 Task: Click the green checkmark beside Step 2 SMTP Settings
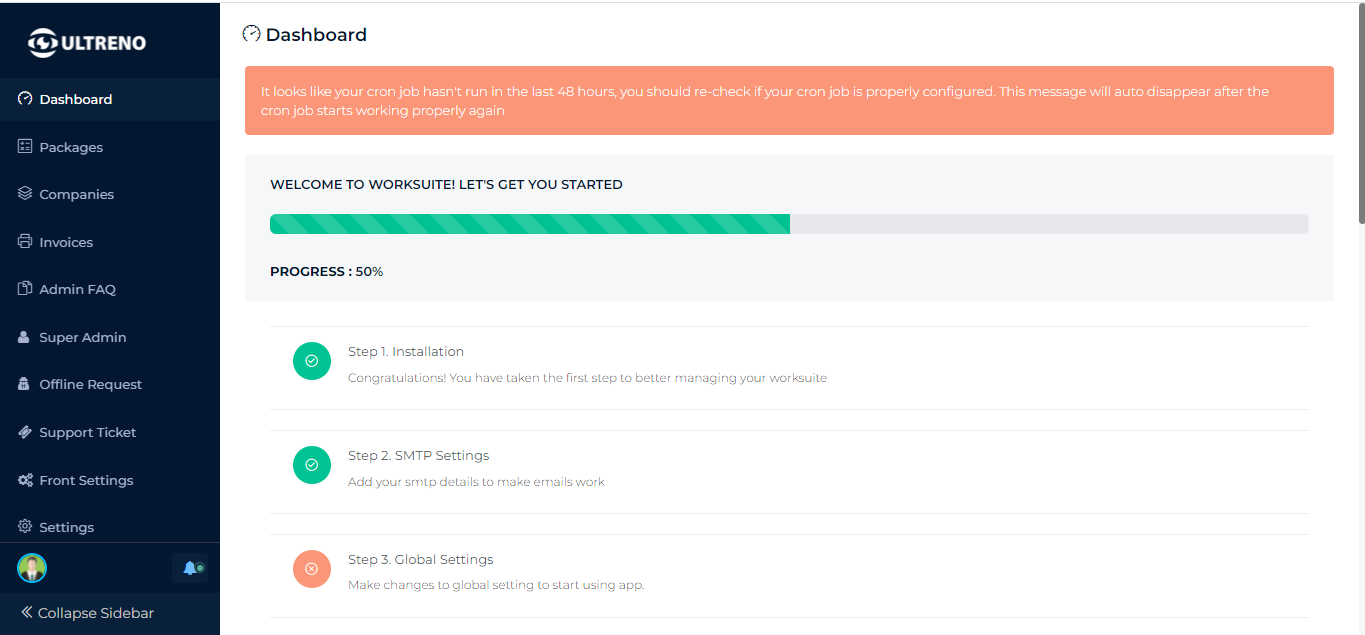coord(311,465)
